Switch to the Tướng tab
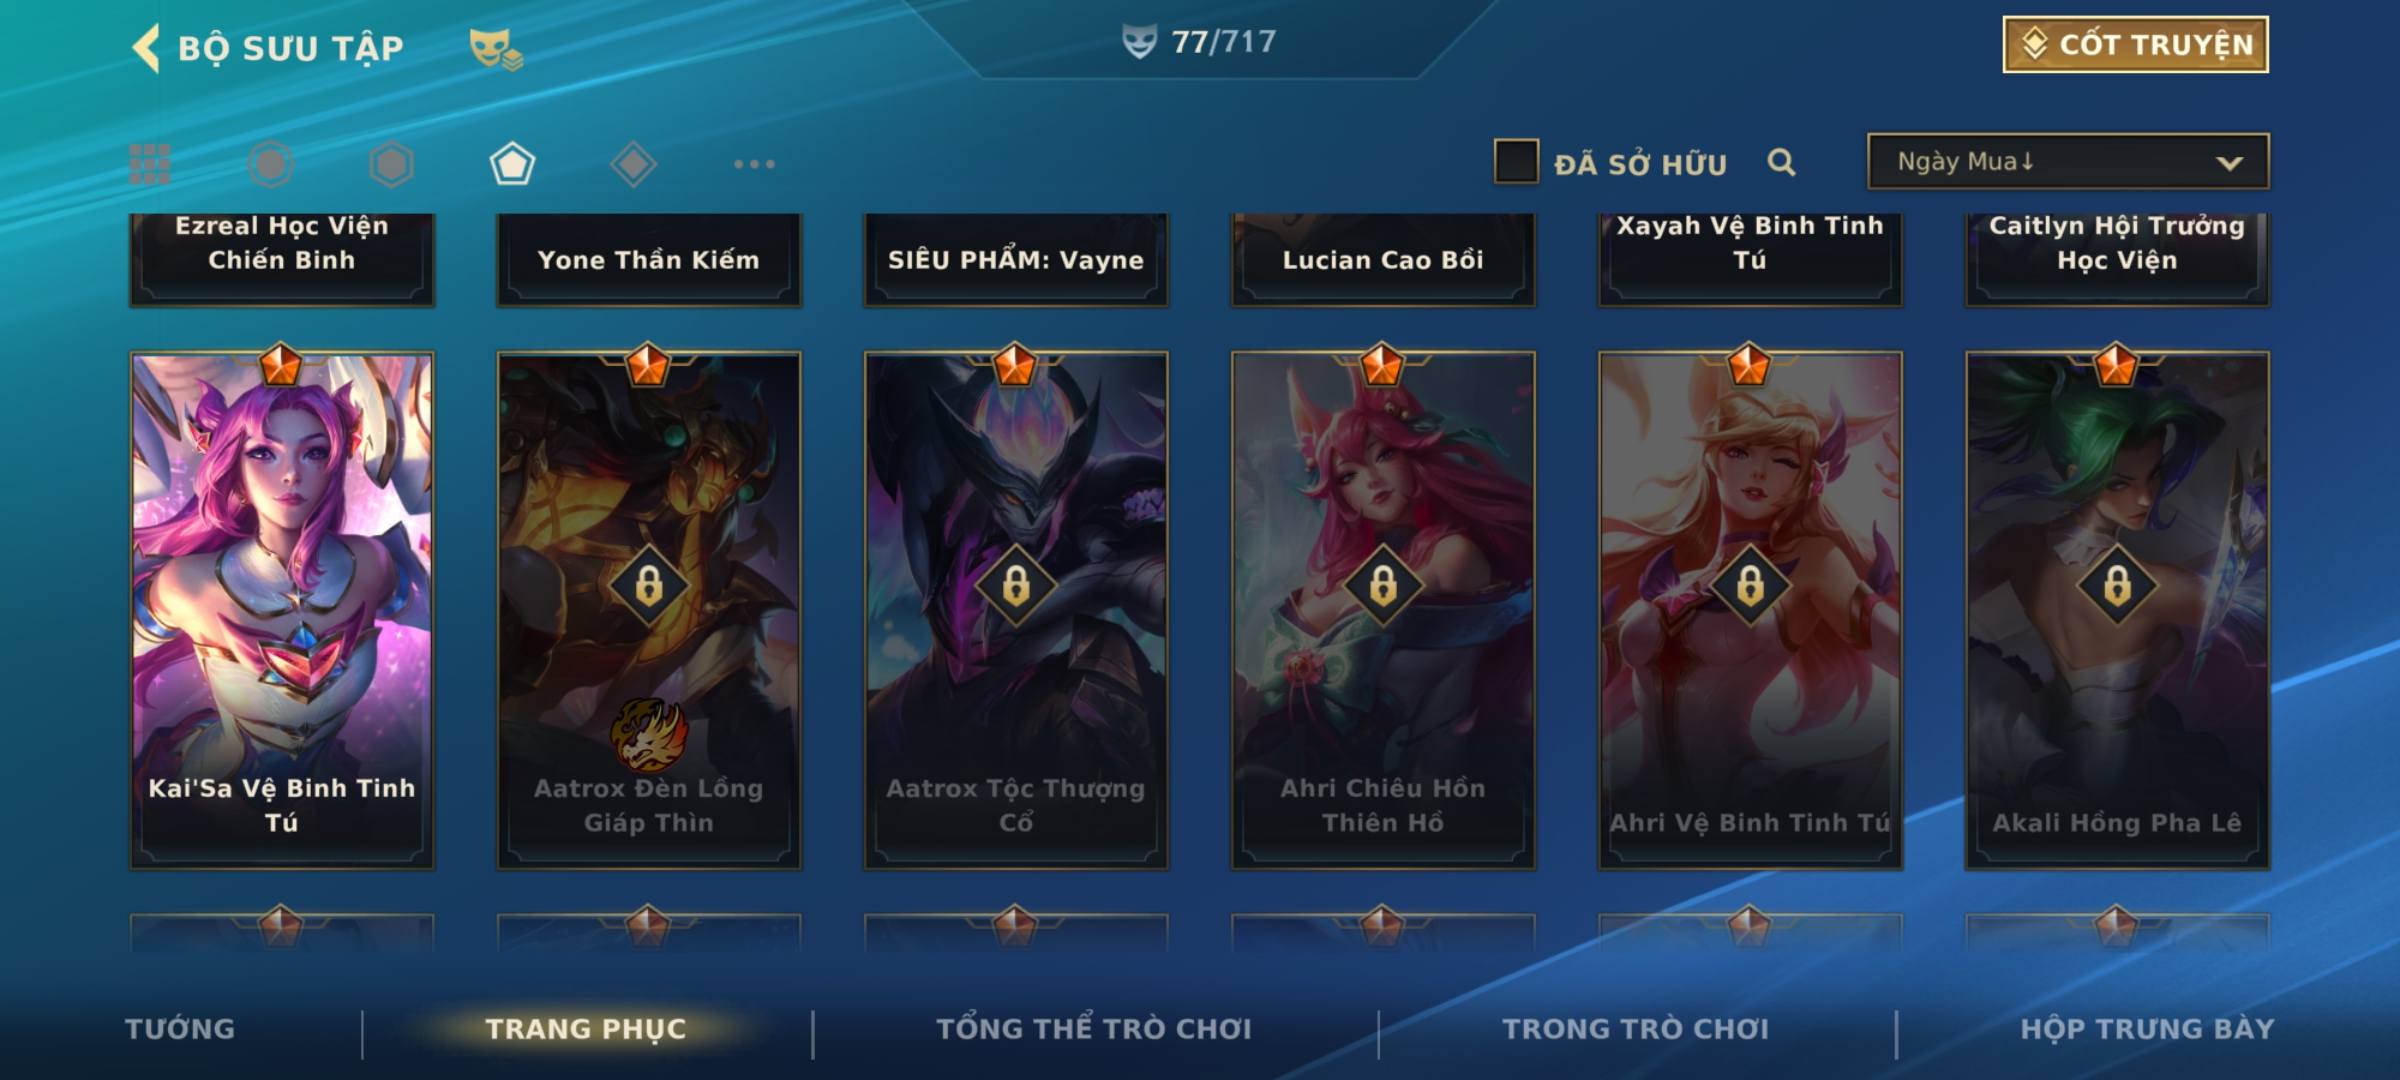Viewport: 2400px width, 1080px height. coord(180,1029)
